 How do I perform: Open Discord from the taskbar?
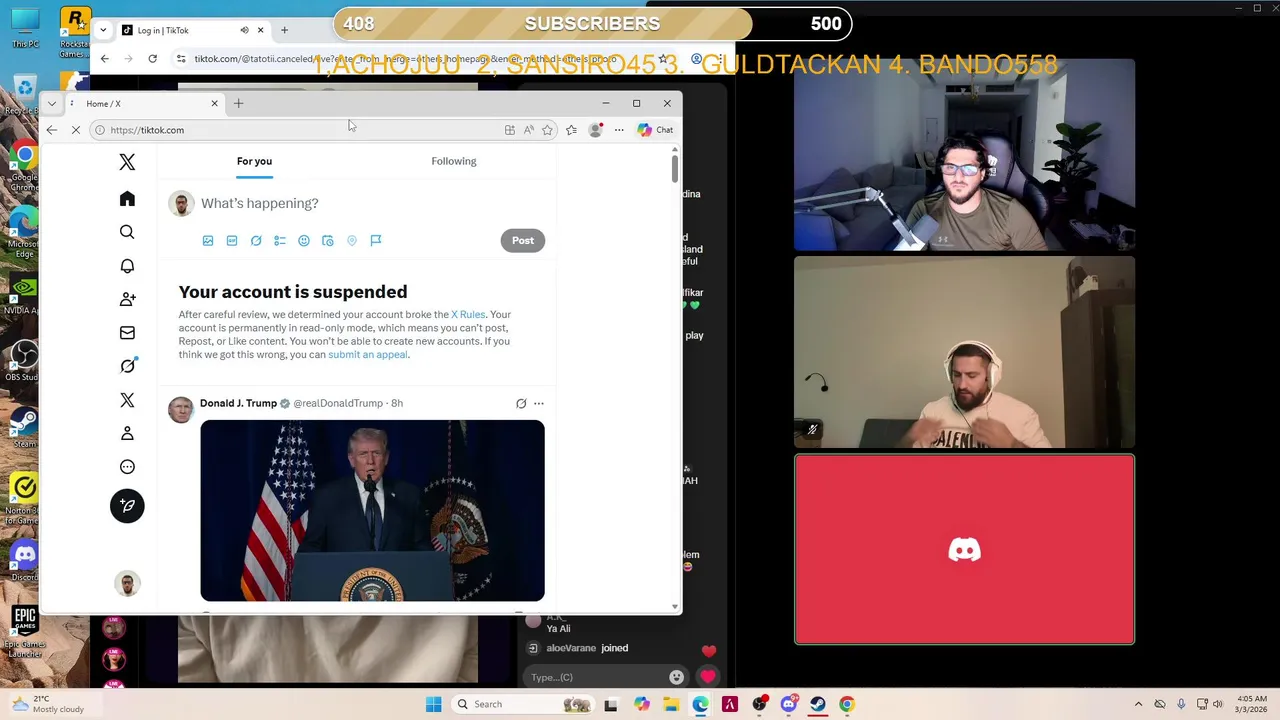789,704
